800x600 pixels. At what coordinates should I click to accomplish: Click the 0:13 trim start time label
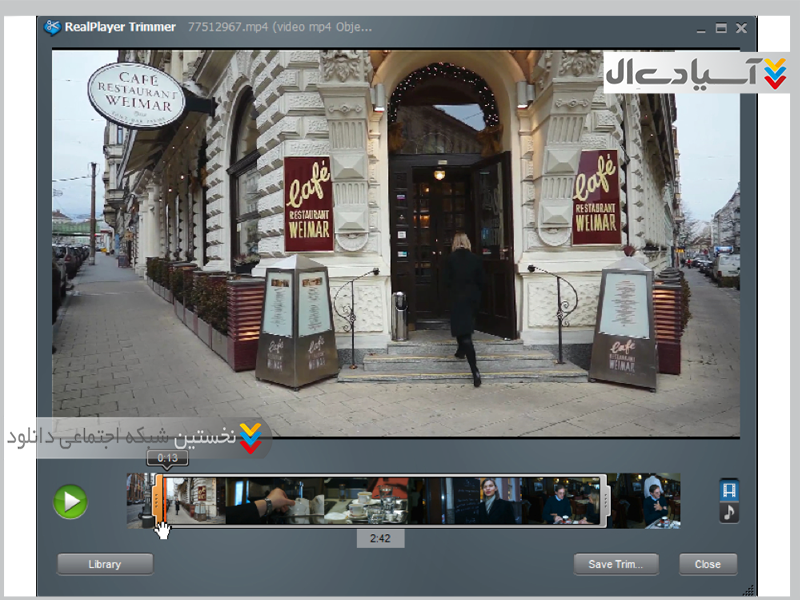pos(167,458)
